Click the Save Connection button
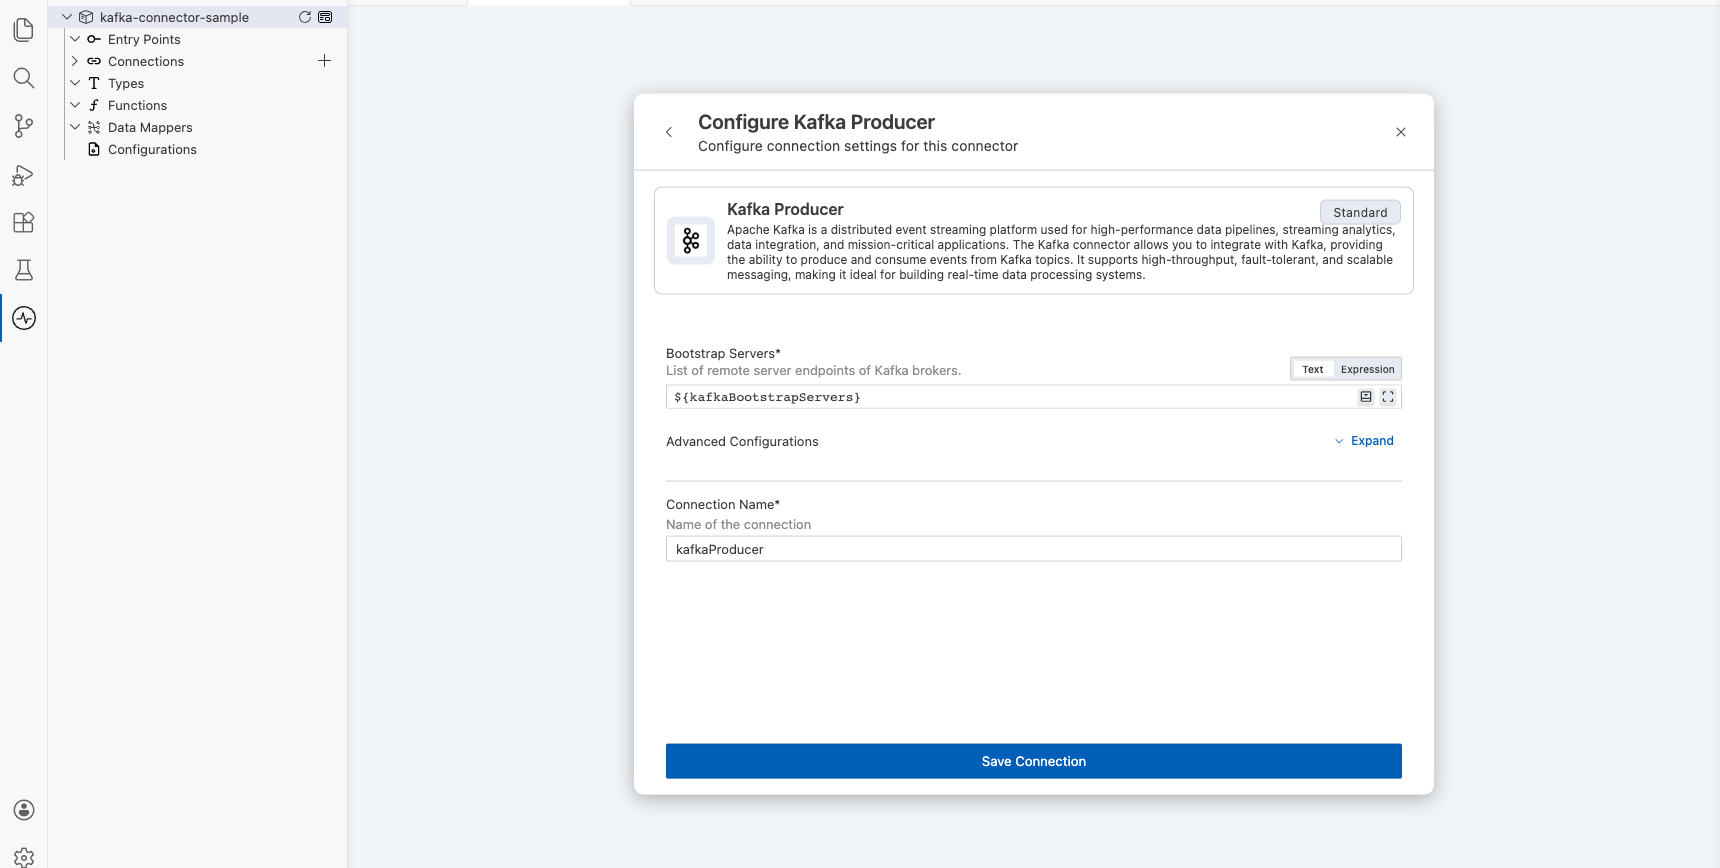The image size is (1720, 868). [x=1034, y=761]
